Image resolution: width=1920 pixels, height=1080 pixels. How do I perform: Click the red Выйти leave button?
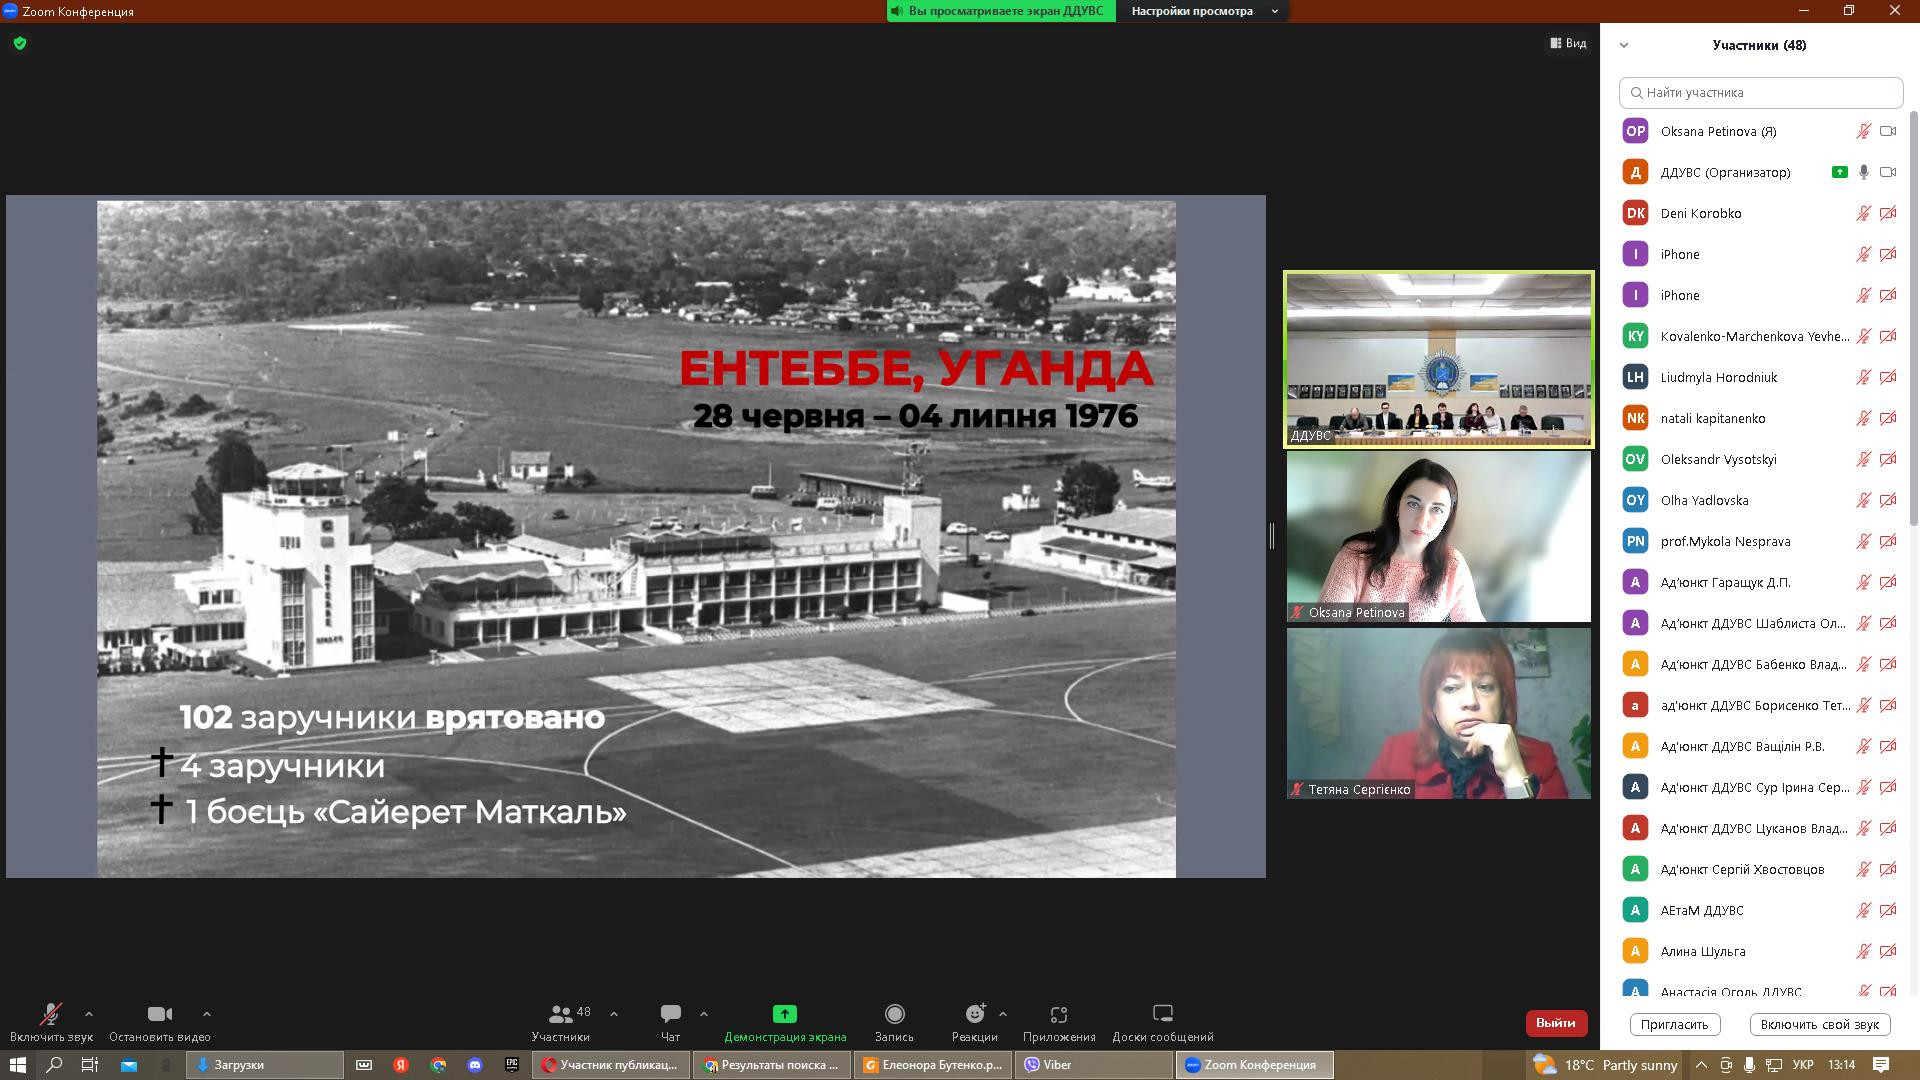point(1555,1023)
